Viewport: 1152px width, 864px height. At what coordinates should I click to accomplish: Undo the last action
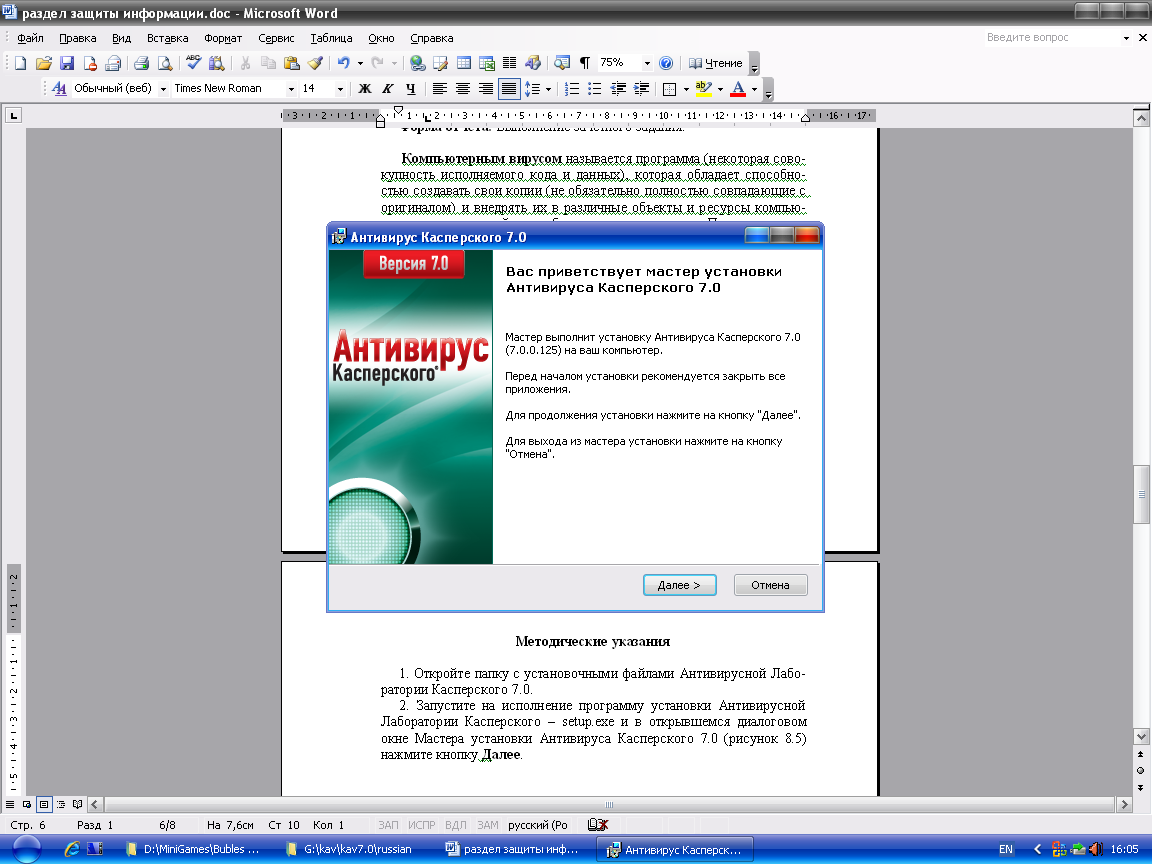[x=344, y=63]
